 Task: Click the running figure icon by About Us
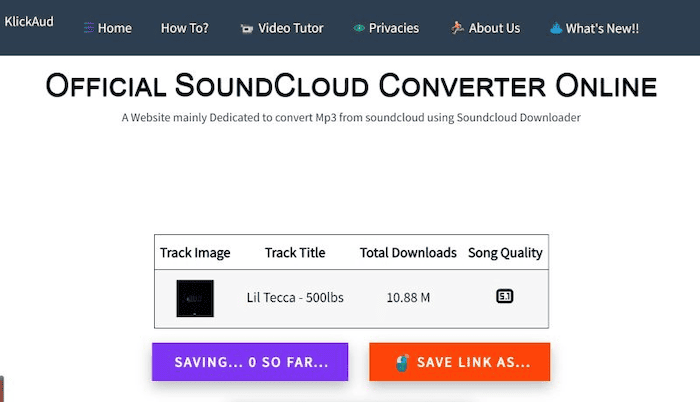click(x=457, y=28)
